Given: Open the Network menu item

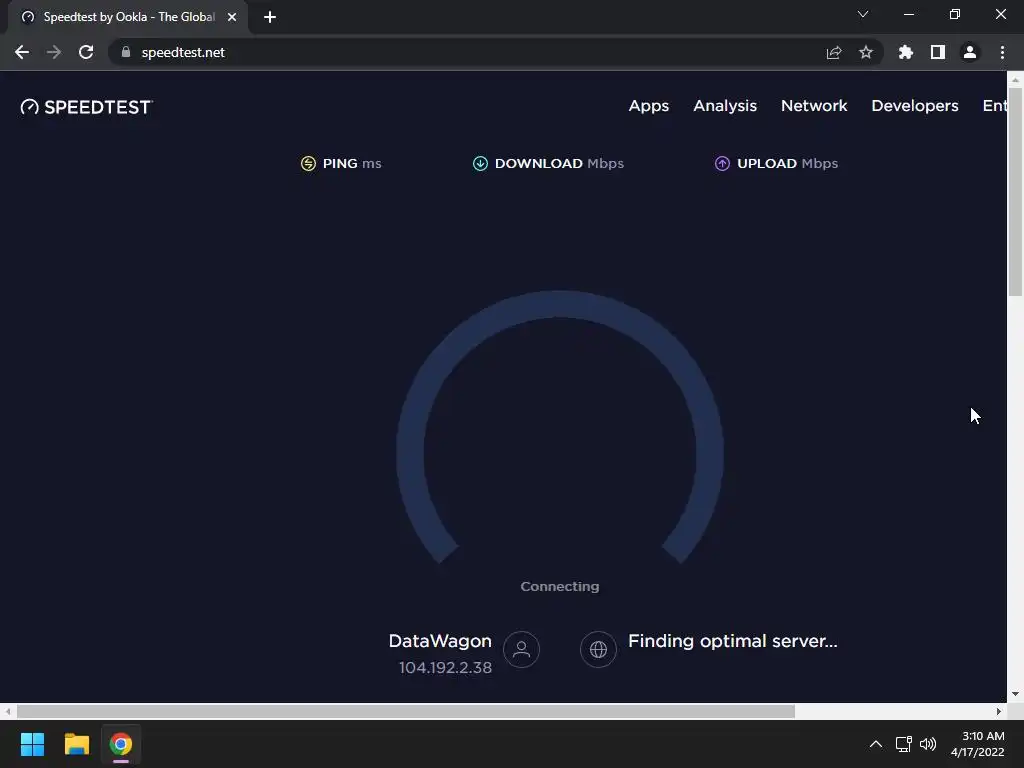Looking at the screenshot, I should pos(814,106).
